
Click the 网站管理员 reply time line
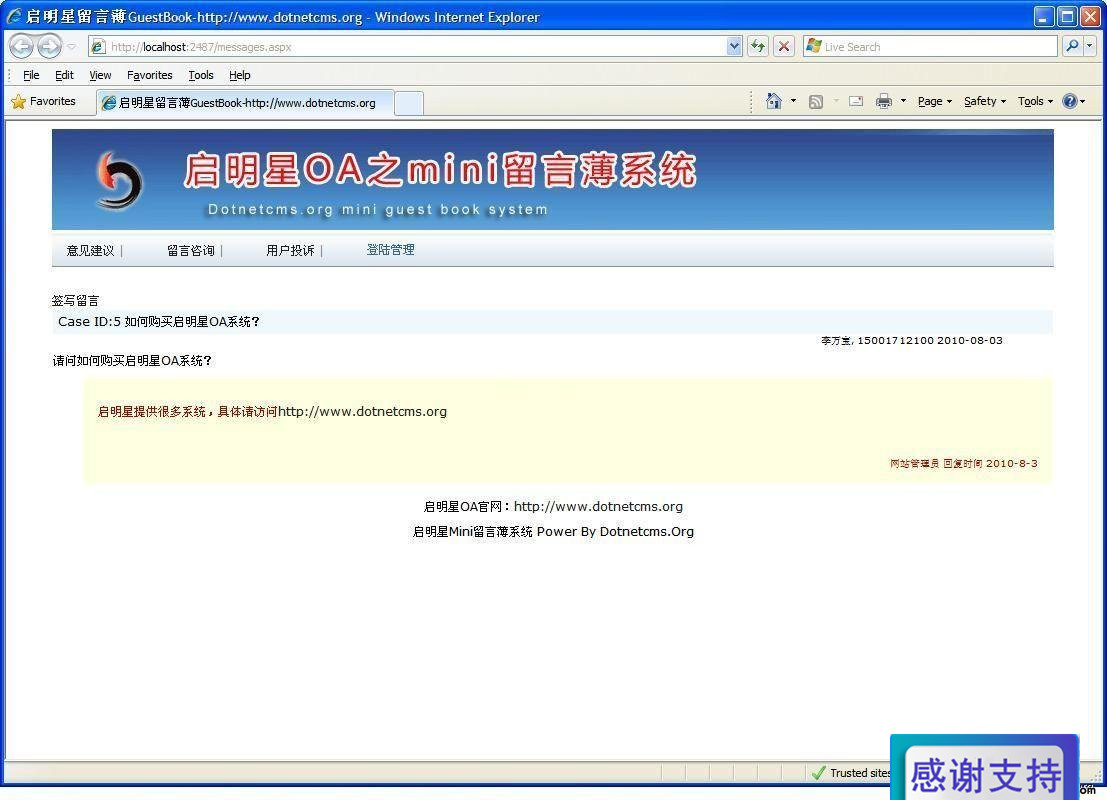964,463
